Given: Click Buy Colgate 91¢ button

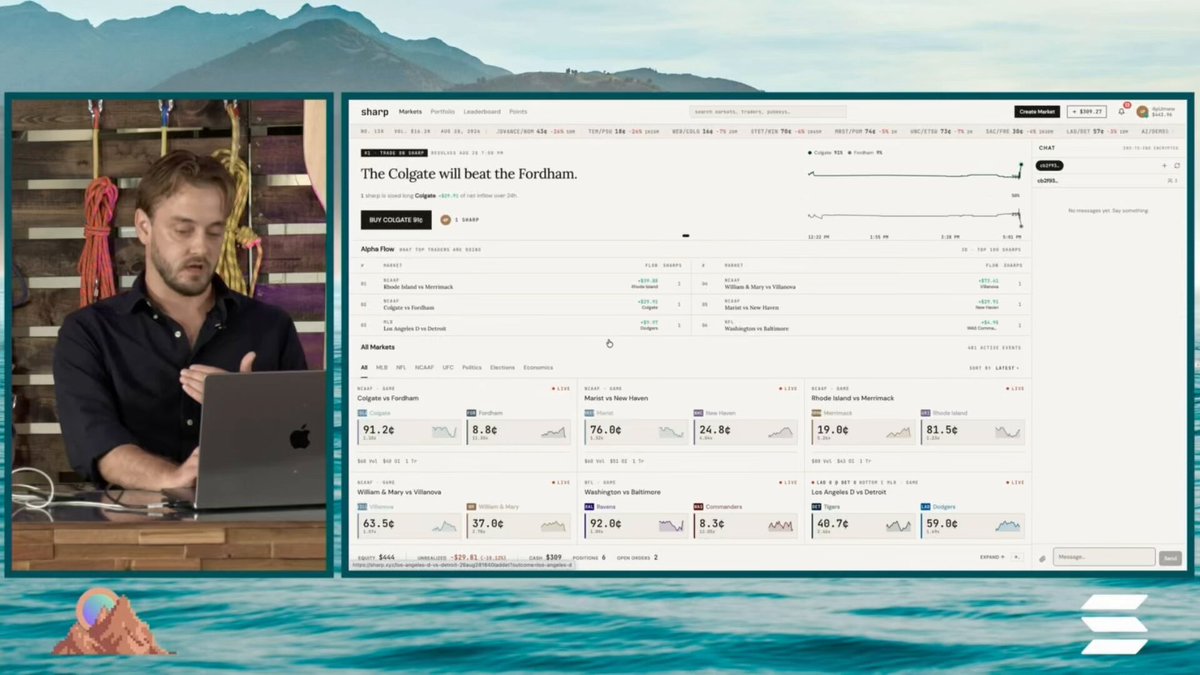Looking at the screenshot, I should [396, 220].
